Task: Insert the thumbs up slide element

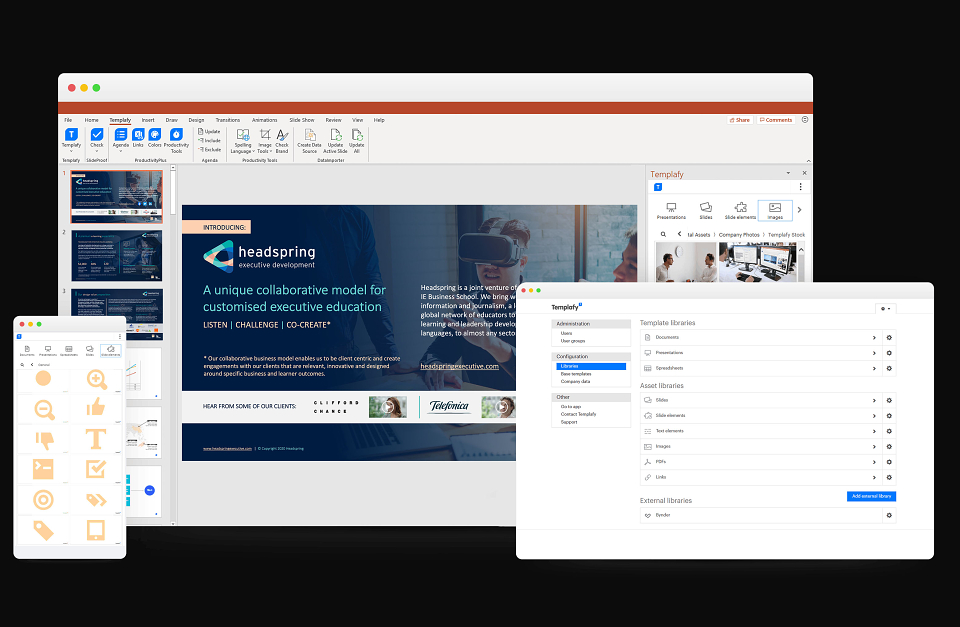Action: click(x=96, y=407)
